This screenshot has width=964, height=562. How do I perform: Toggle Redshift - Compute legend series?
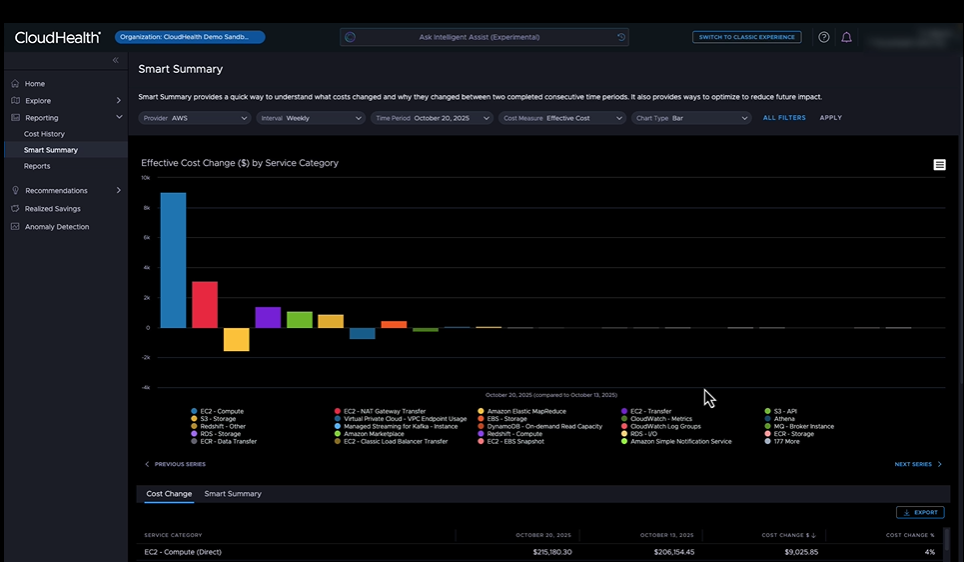coord(510,434)
